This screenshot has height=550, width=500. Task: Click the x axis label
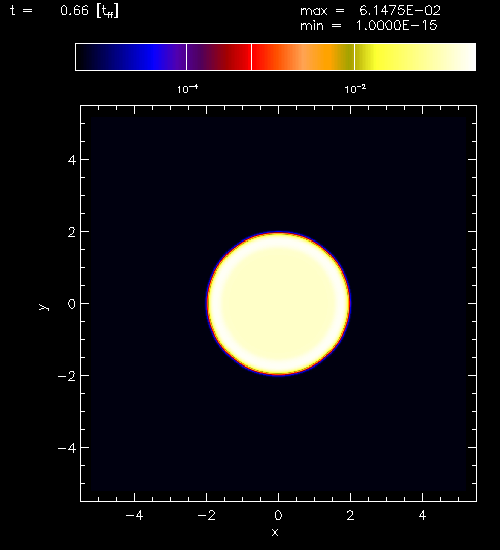pyautogui.click(x=275, y=532)
